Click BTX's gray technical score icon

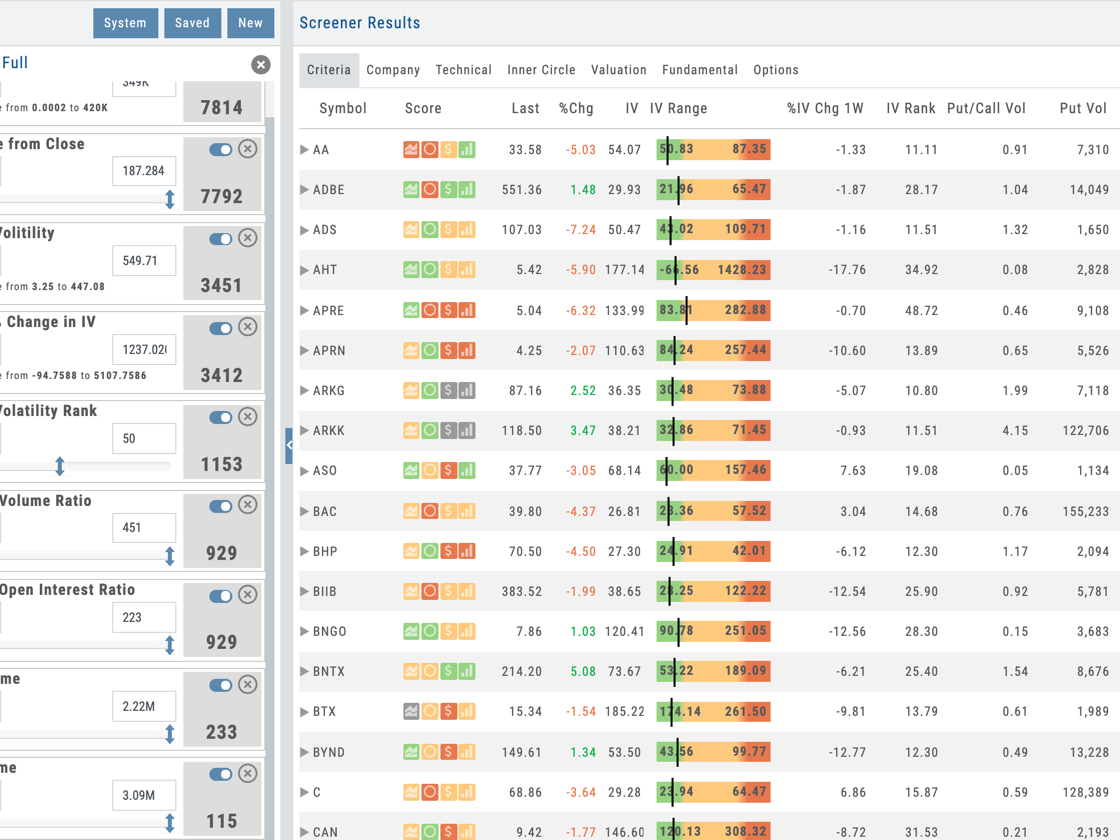click(411, 711)
